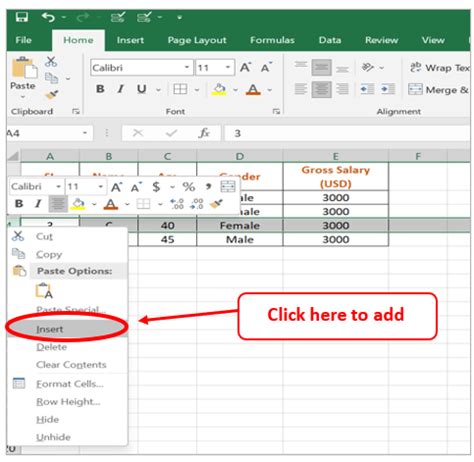Click Increase Decimal in mini toolbar
474x462 pixels.
pos(177,204)
